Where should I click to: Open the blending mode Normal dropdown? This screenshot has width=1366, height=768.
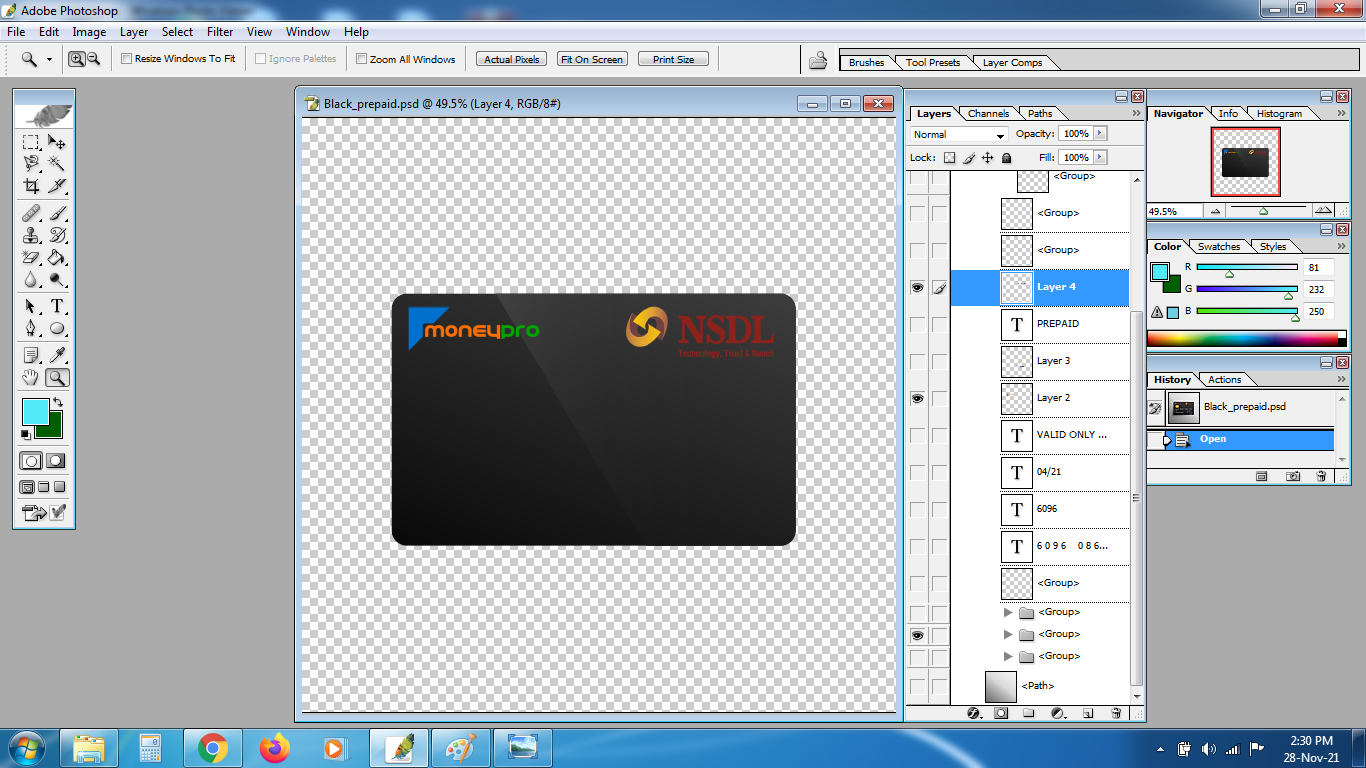(x=959, y=134)
